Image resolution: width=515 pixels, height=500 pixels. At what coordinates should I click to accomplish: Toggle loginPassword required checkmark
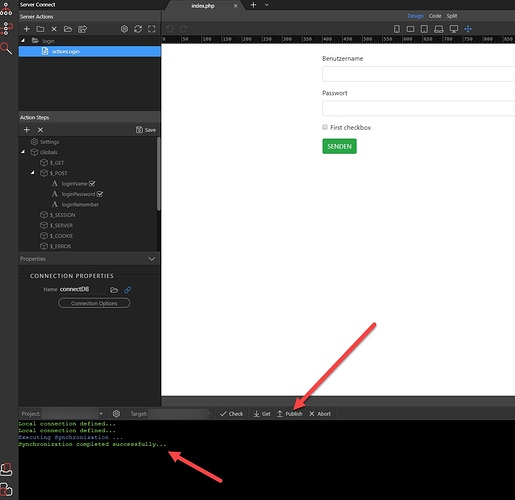[x=100, y=194]
